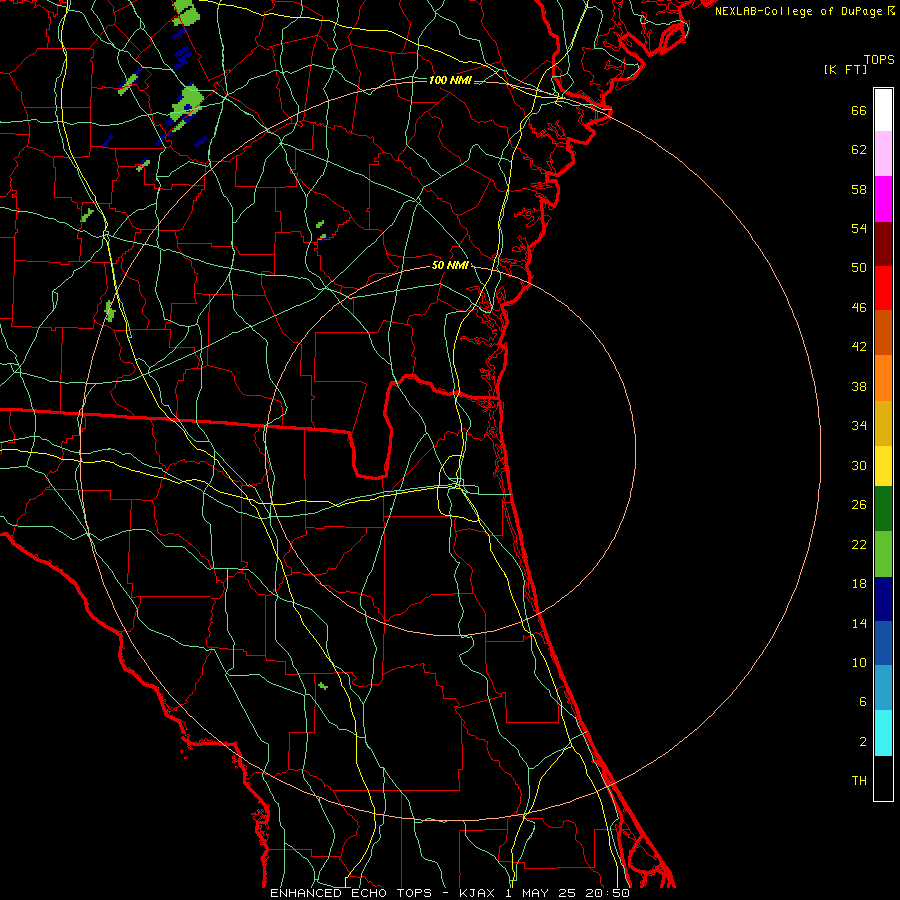The width and height of the screenshot is (900, 900).
Task: Click the '50' scale label
Action: [x=859, y=268]
